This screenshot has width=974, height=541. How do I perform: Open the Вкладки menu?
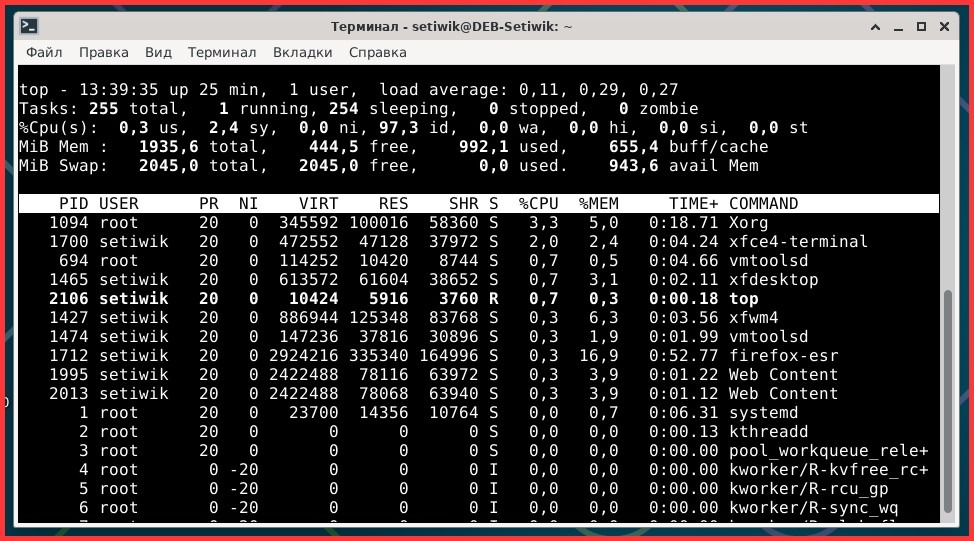302,52
